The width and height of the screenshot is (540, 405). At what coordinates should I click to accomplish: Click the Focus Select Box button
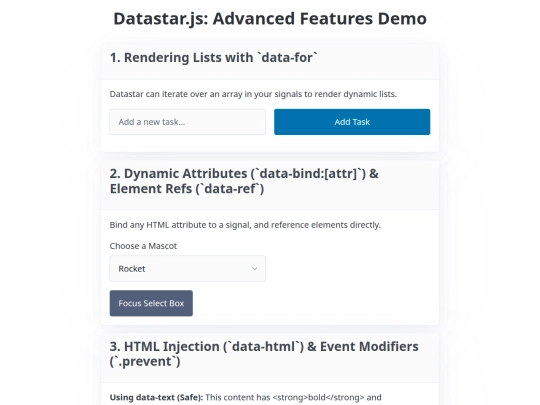pyautogui.click(x=151, y=303)
